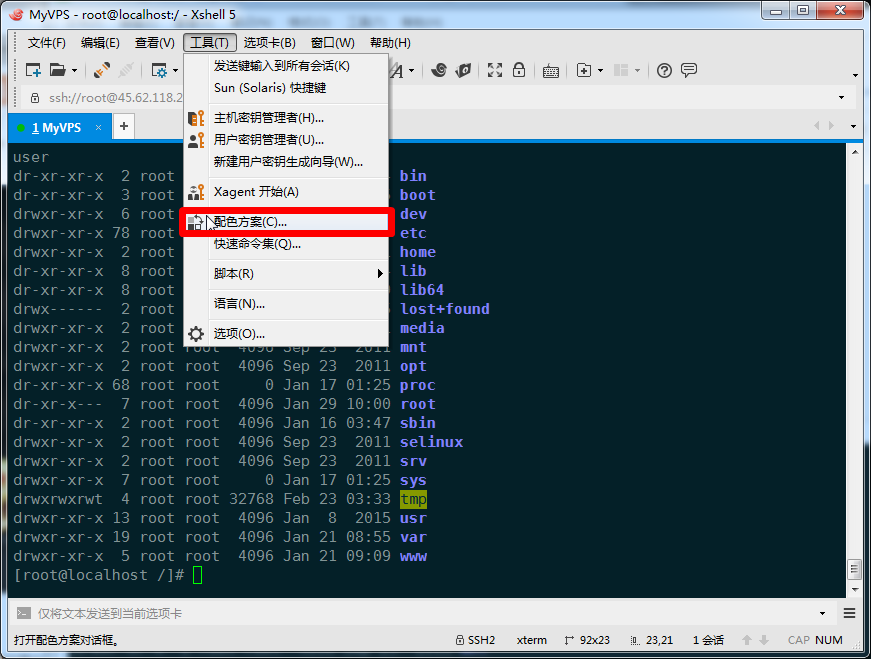This screenshot has width=871, height=659.
Task: Open the 文件(F) menu
Action: [47, 43]
